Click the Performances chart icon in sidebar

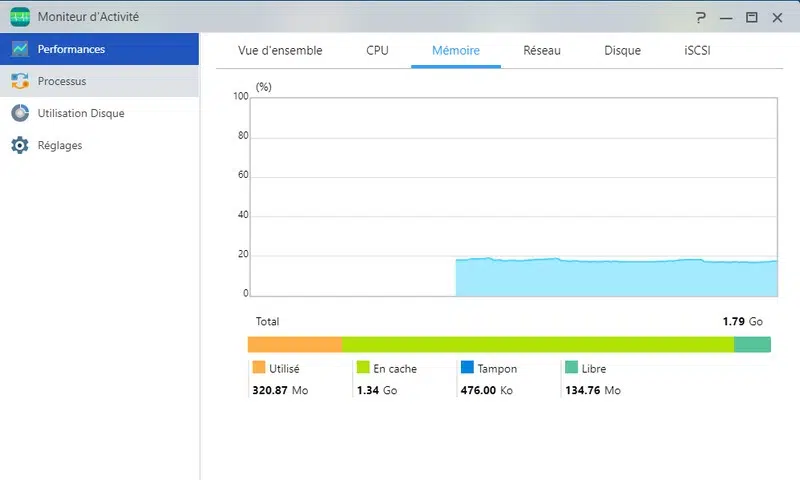coord(20,49)
